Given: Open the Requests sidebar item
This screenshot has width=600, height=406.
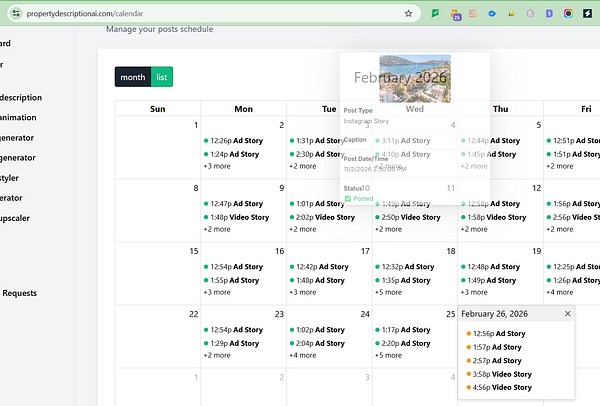Looking at the screenshot, I should [x=20, y=293].
